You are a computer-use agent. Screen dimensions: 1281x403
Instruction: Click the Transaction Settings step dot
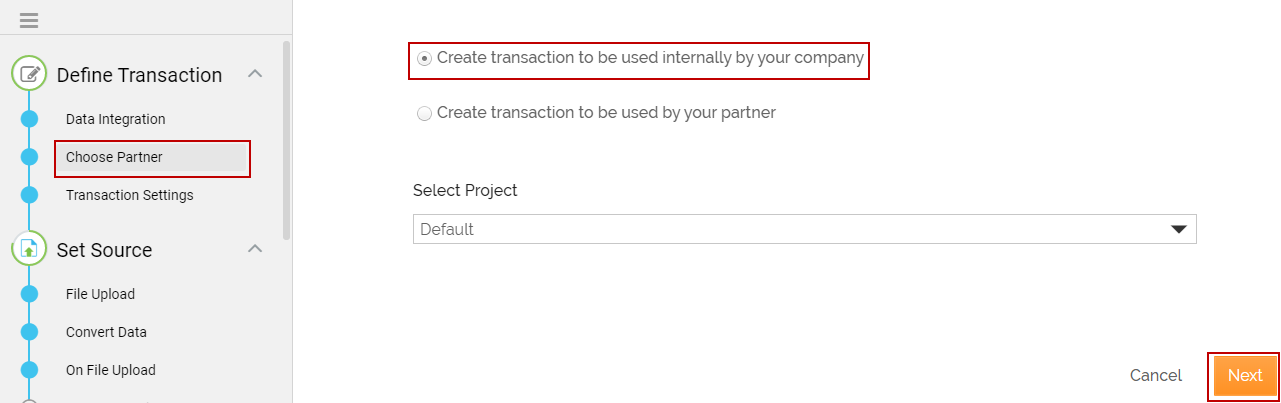coord(29,195)
